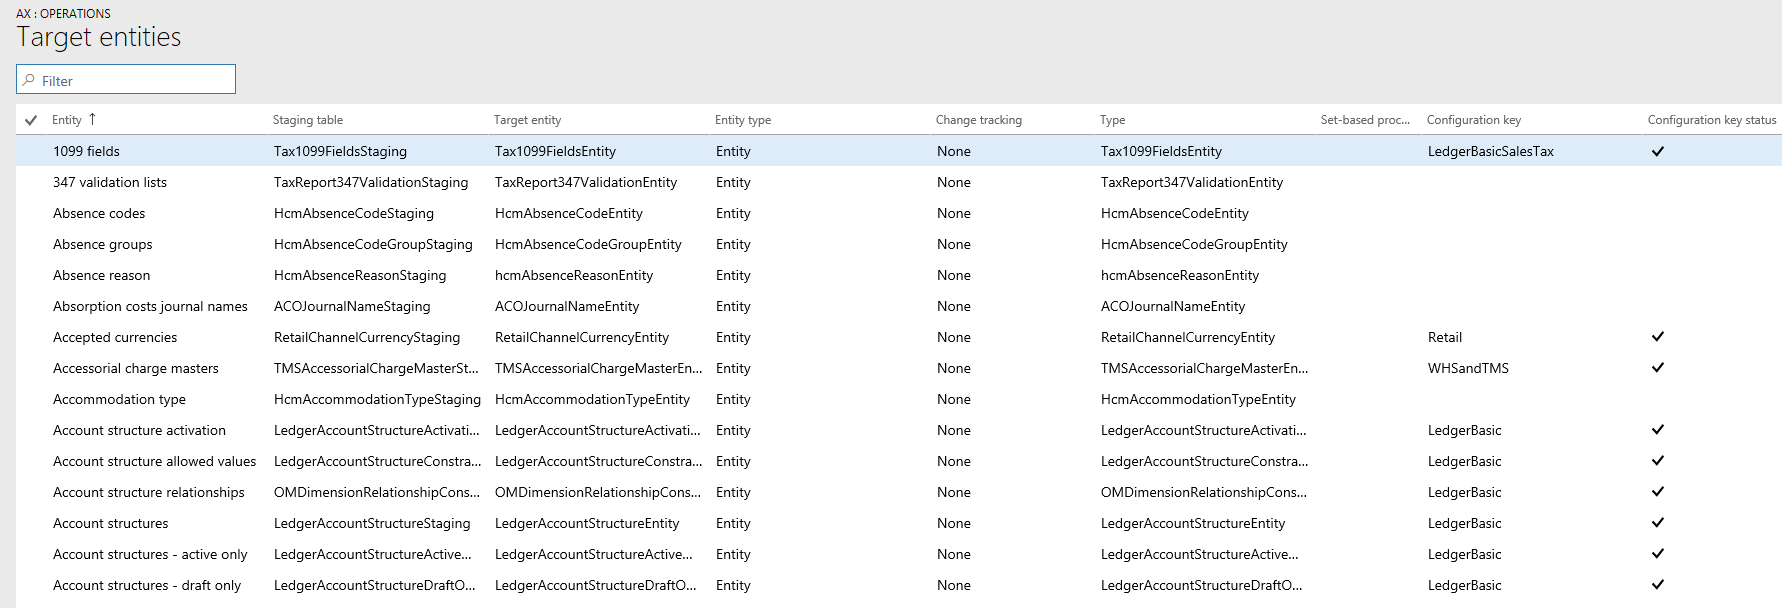Click Change tracking None for Absence codes
The image size is (1782, 608).
point(954,213)
